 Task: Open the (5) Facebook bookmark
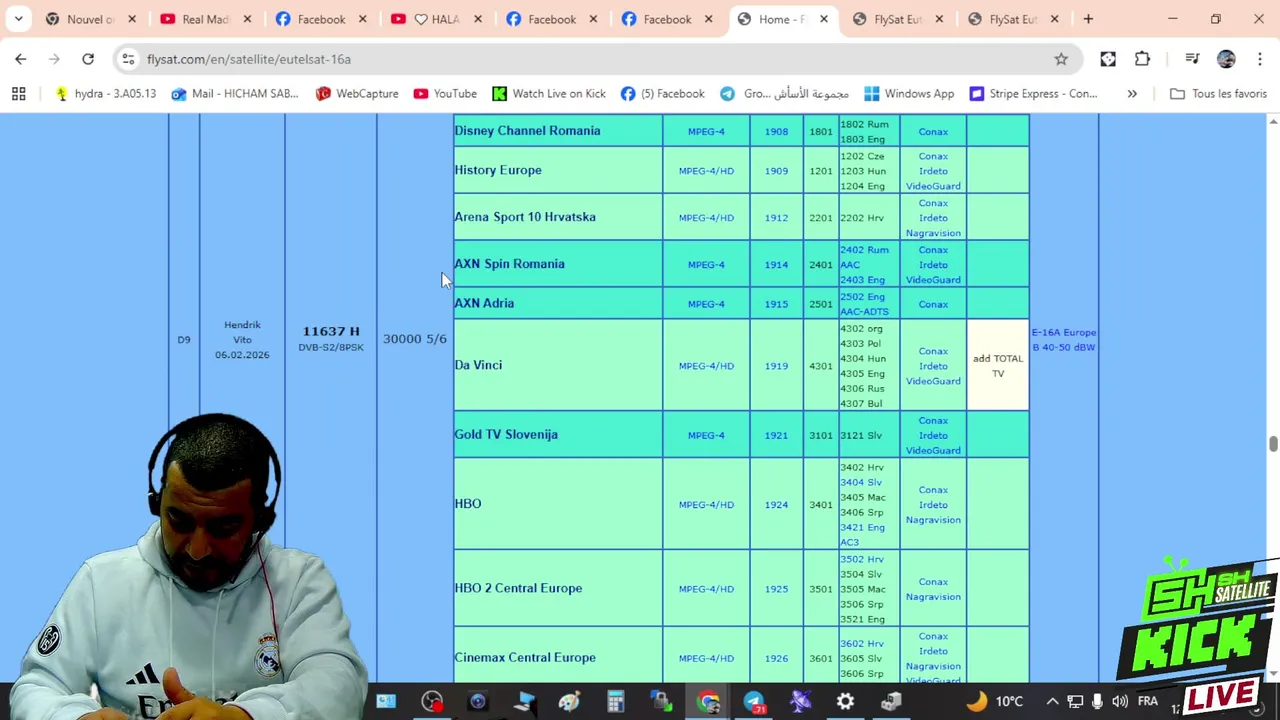coord(662,93)
